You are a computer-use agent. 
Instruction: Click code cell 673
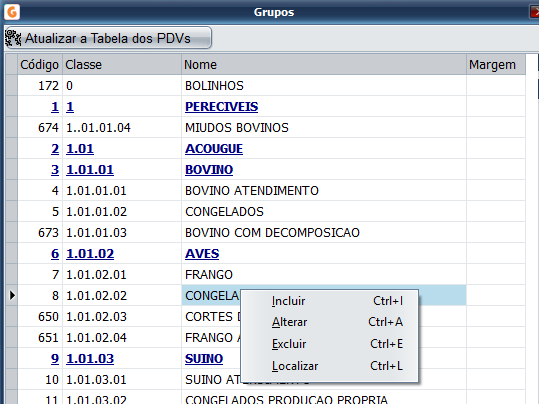(40, 232)
